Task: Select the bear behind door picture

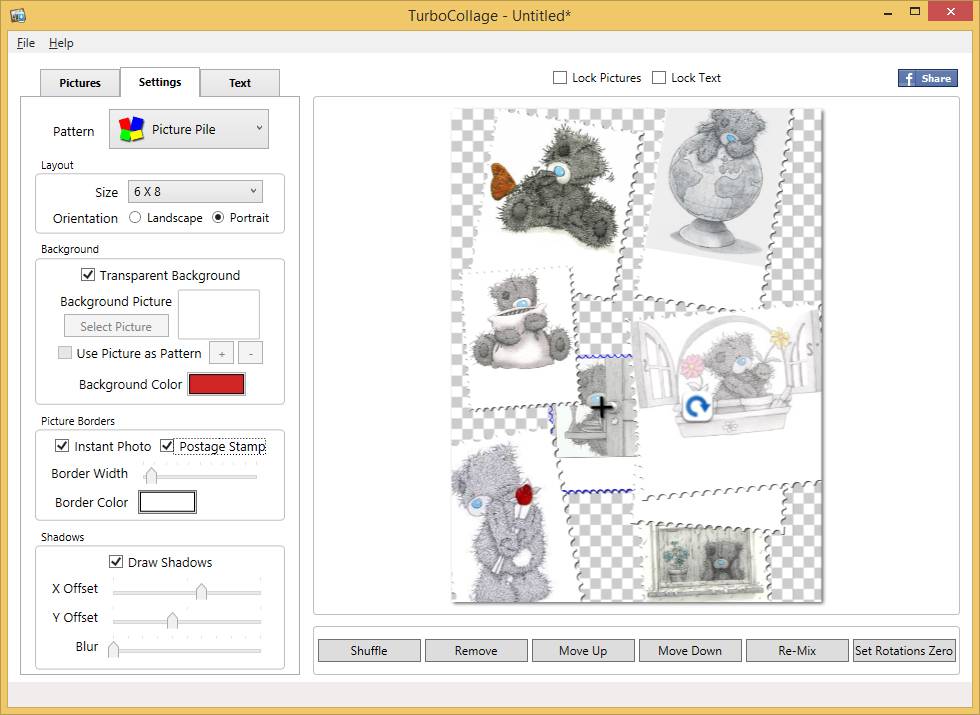Action: [597, 425]
